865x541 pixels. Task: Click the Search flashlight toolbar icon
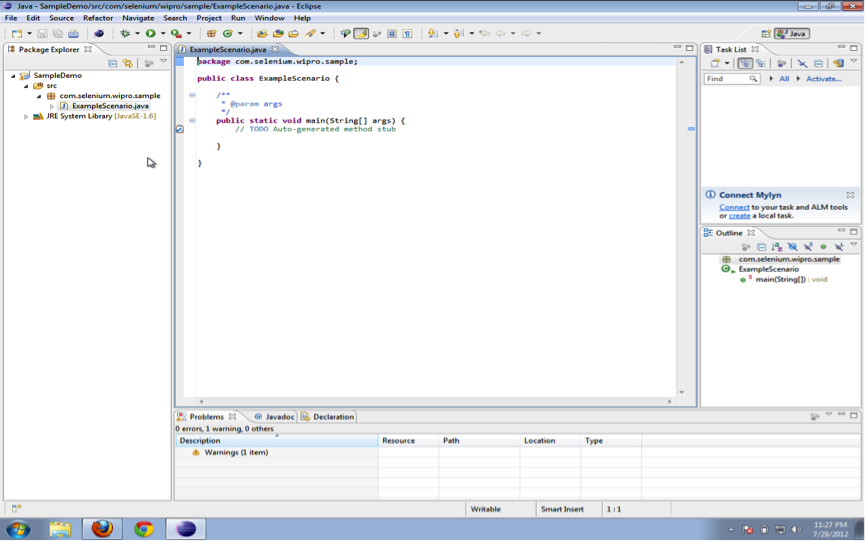(311, 34)
